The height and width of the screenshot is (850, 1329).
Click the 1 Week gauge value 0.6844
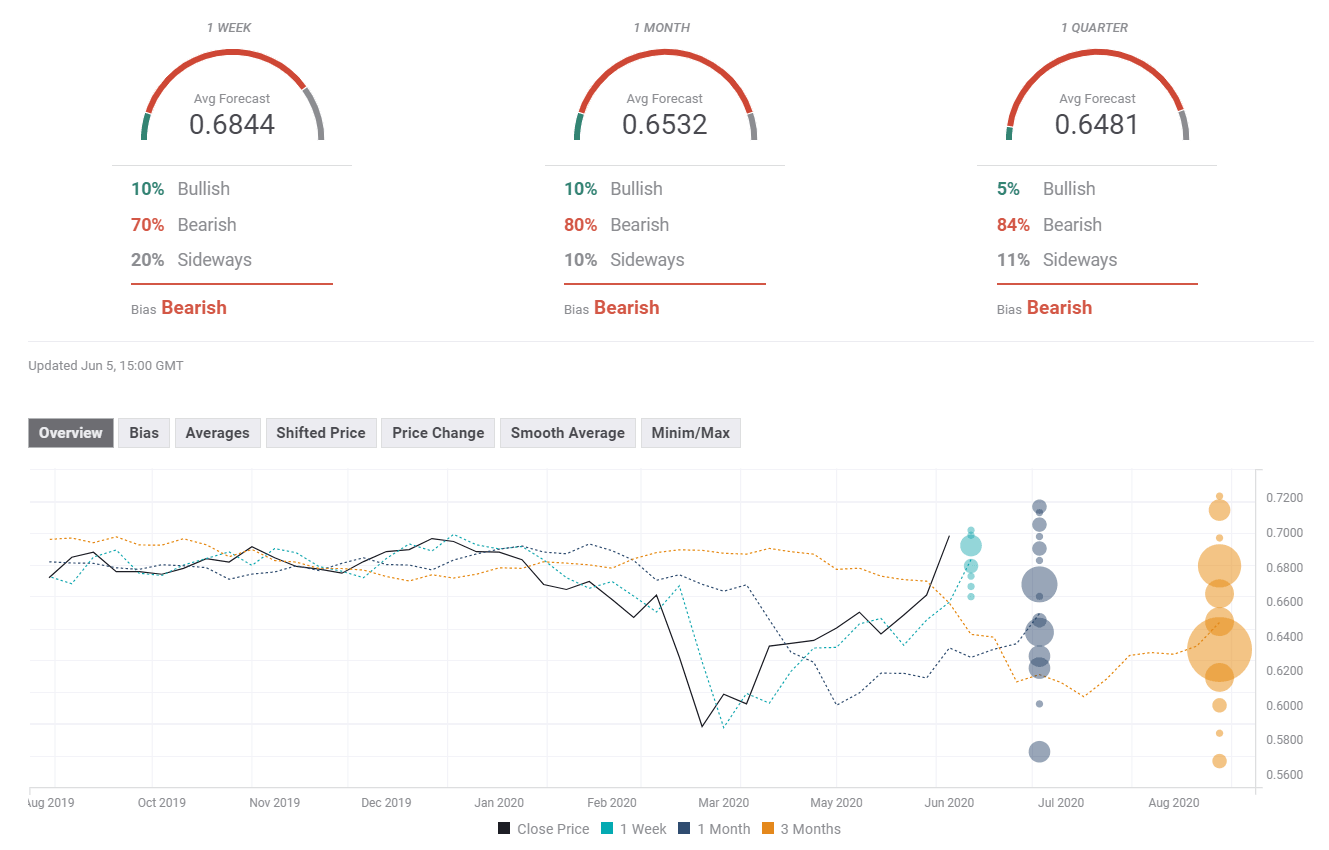click(232, 124)
